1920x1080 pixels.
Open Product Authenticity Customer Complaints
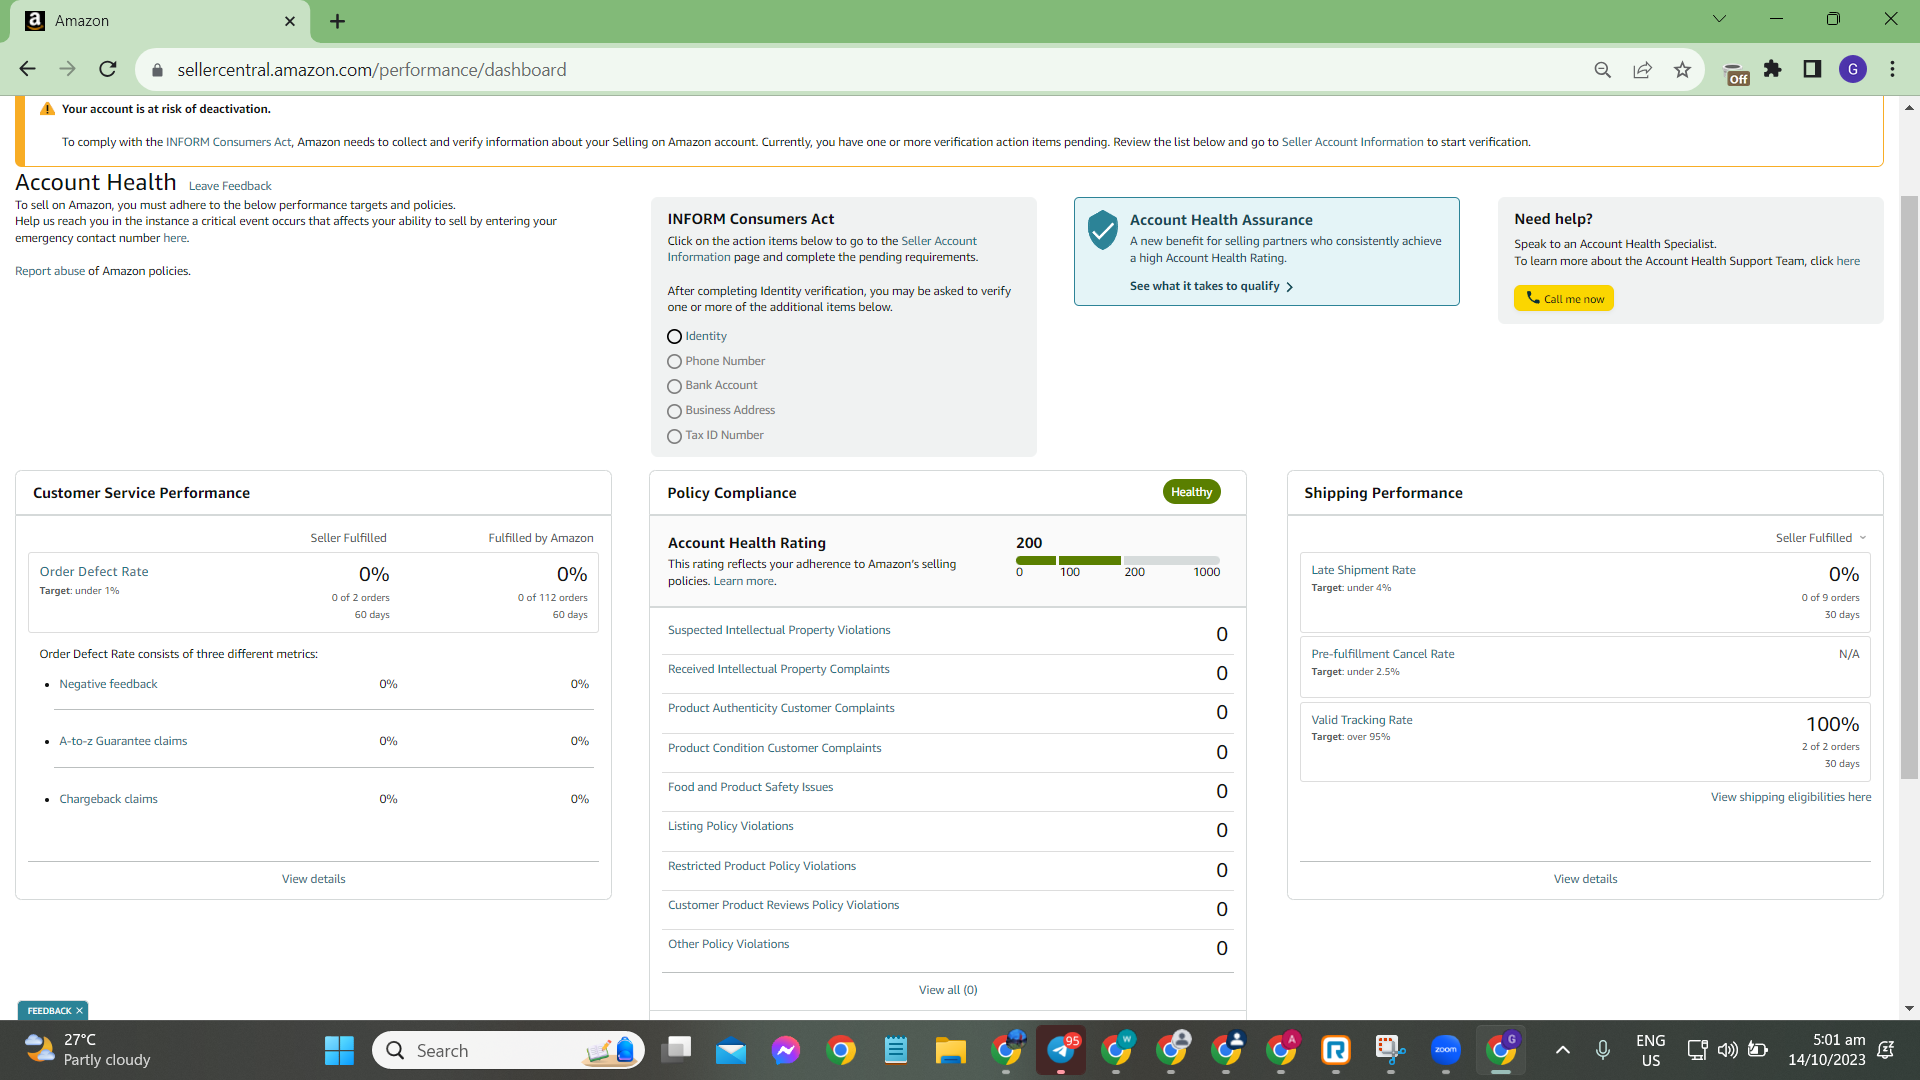pos(781,708)
